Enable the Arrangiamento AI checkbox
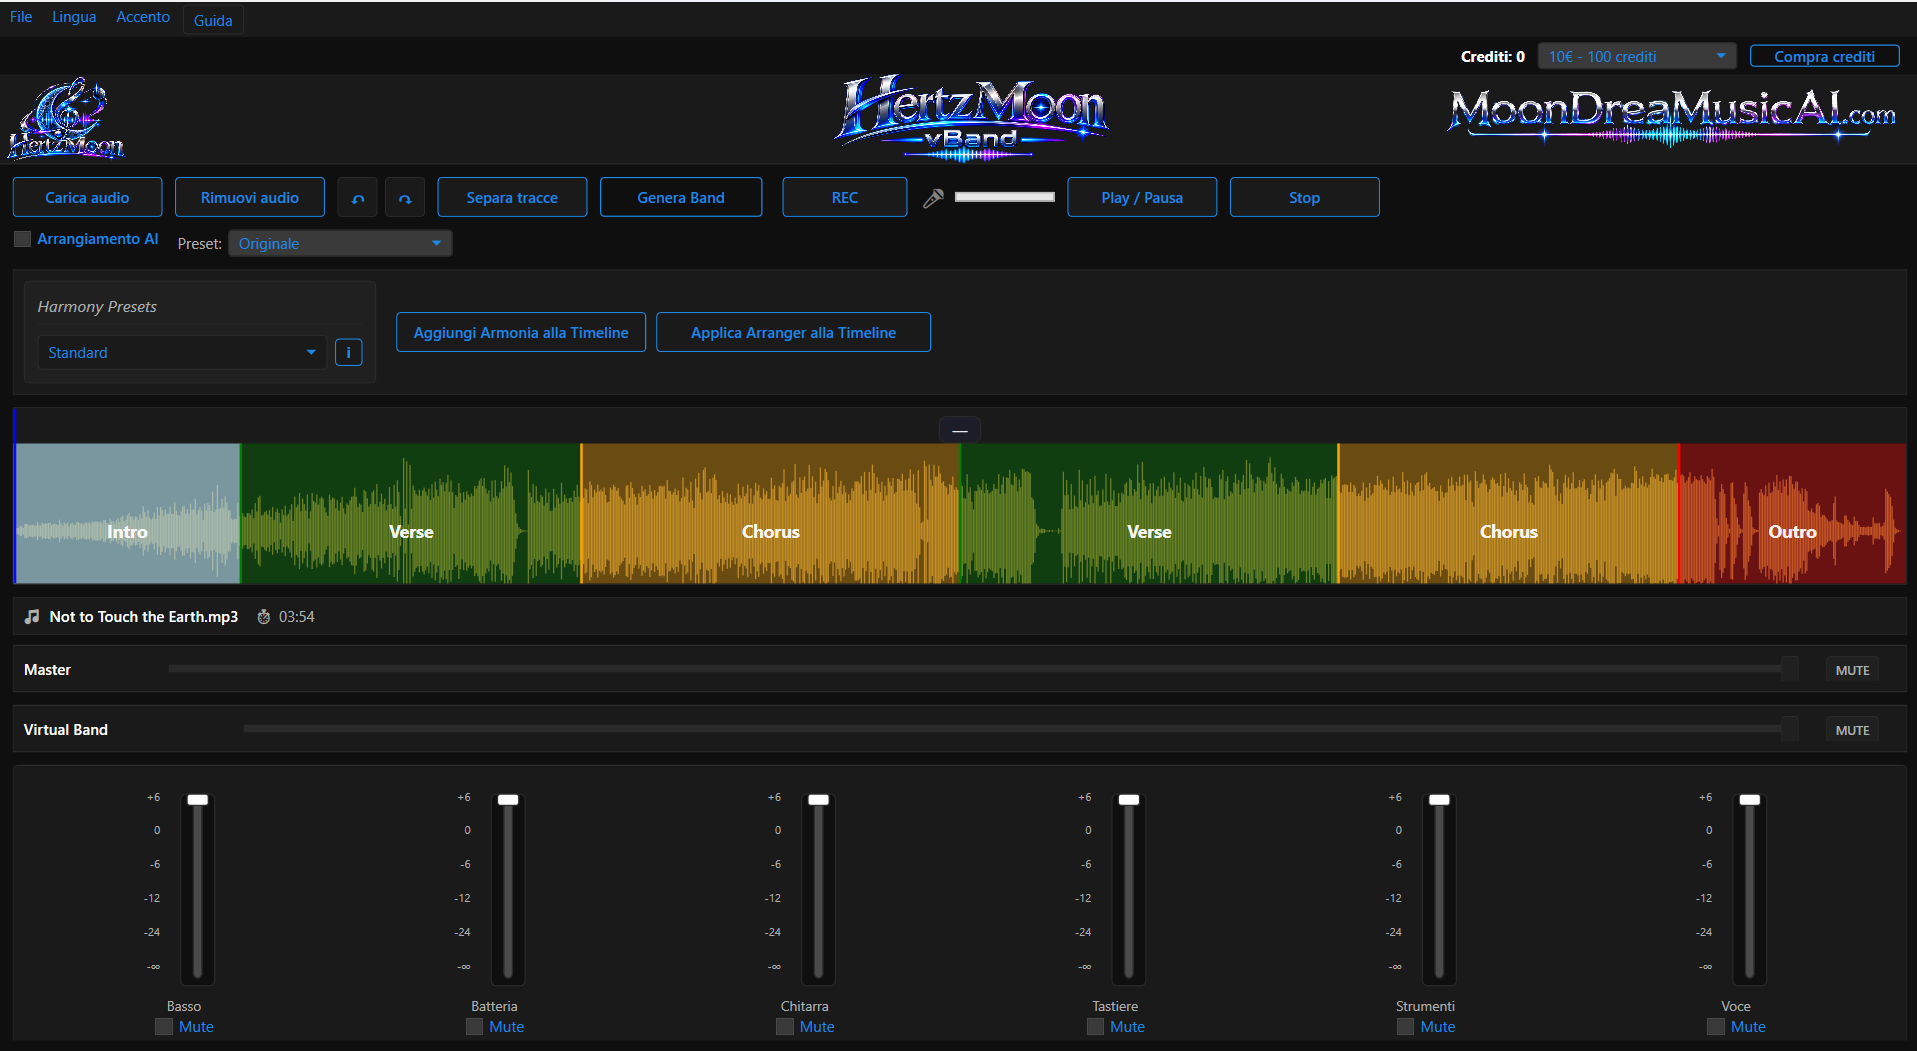This screenshot has height=1051, width=1917. point(22,239)
